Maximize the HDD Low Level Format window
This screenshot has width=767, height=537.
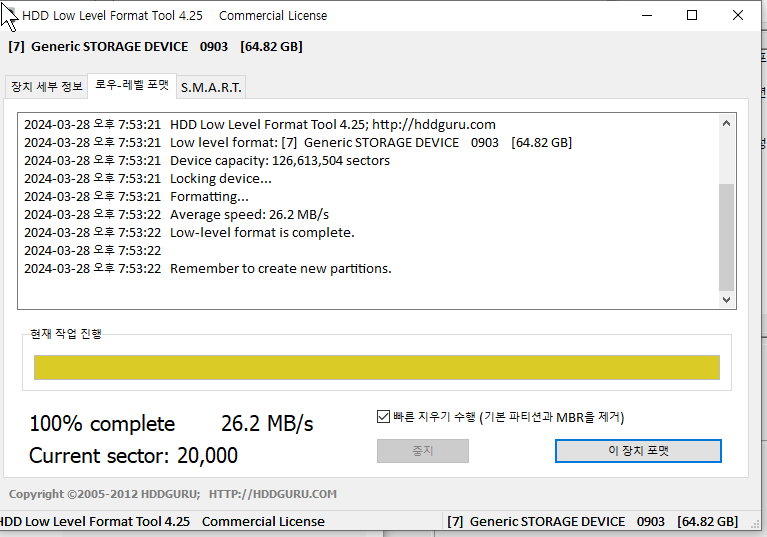692,15
